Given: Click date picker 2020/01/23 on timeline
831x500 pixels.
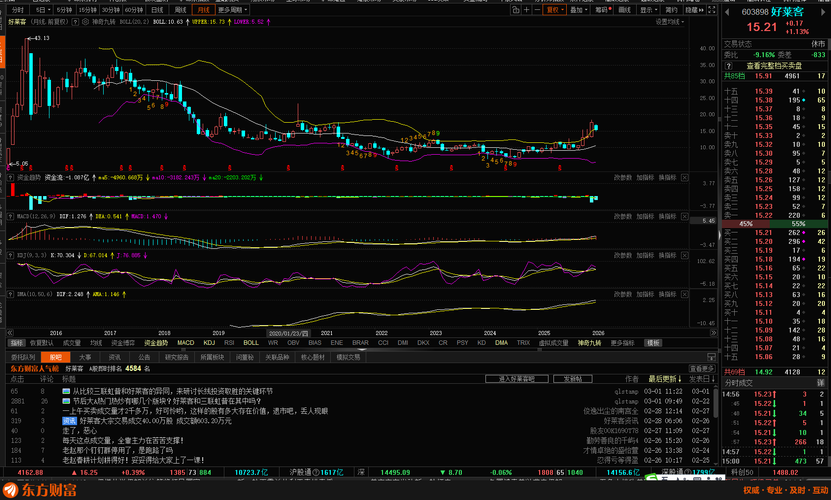Looking at the screenshot, I should coord(290,333).
